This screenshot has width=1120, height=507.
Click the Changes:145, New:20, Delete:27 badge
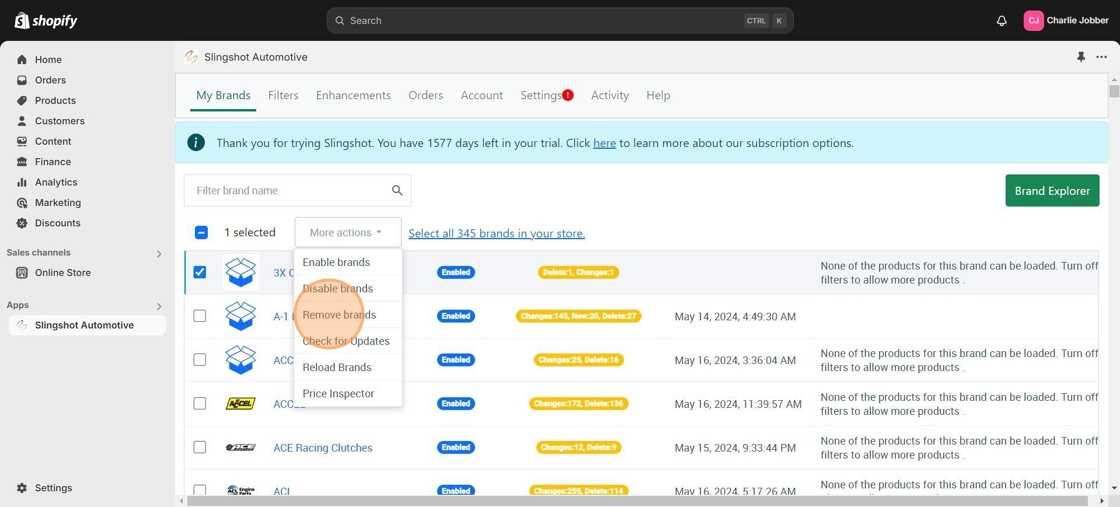pos(579,316)
